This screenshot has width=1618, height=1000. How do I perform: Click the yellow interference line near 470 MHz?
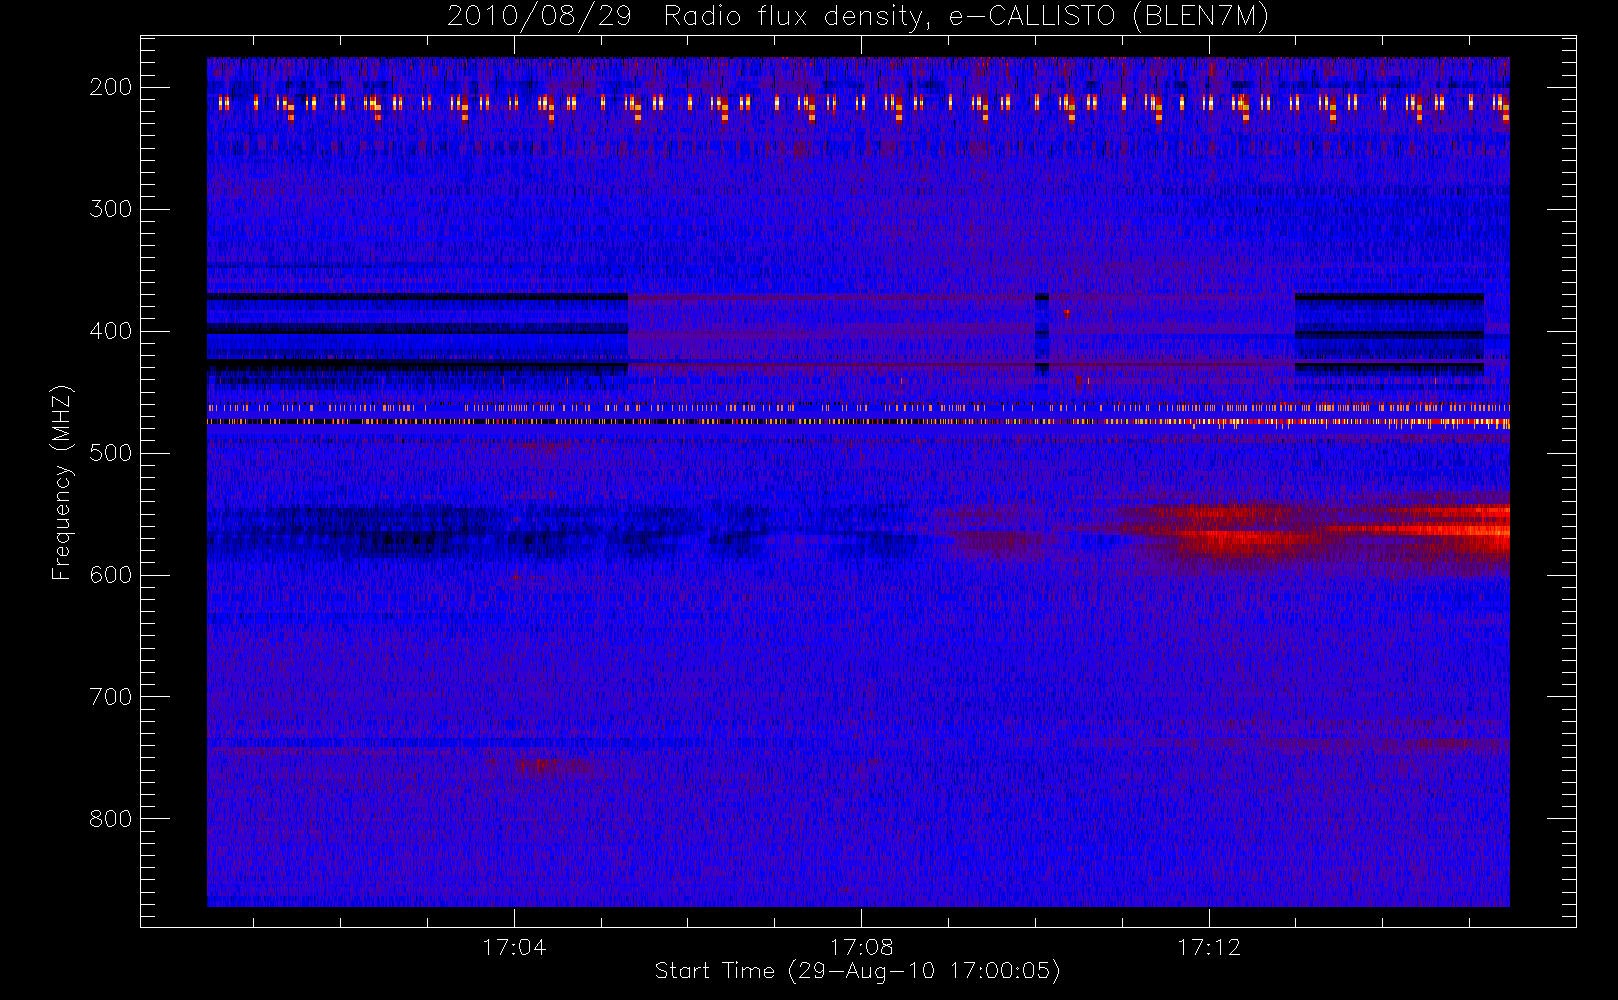coord(858,422)
